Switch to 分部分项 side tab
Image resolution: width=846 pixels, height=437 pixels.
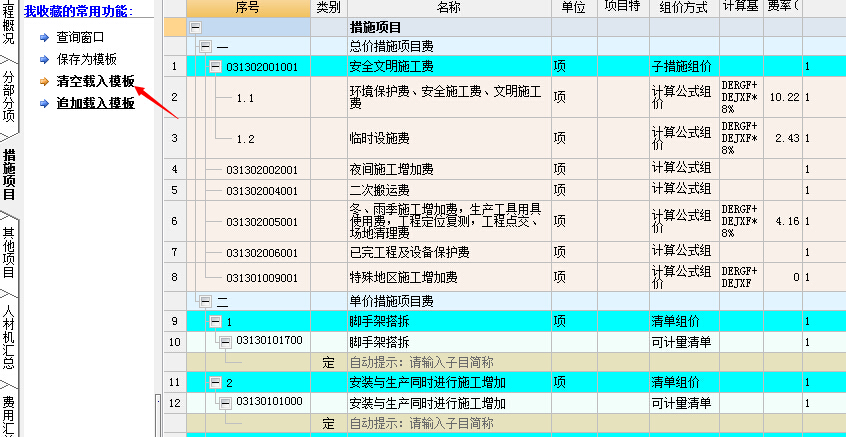pos(9,97)
